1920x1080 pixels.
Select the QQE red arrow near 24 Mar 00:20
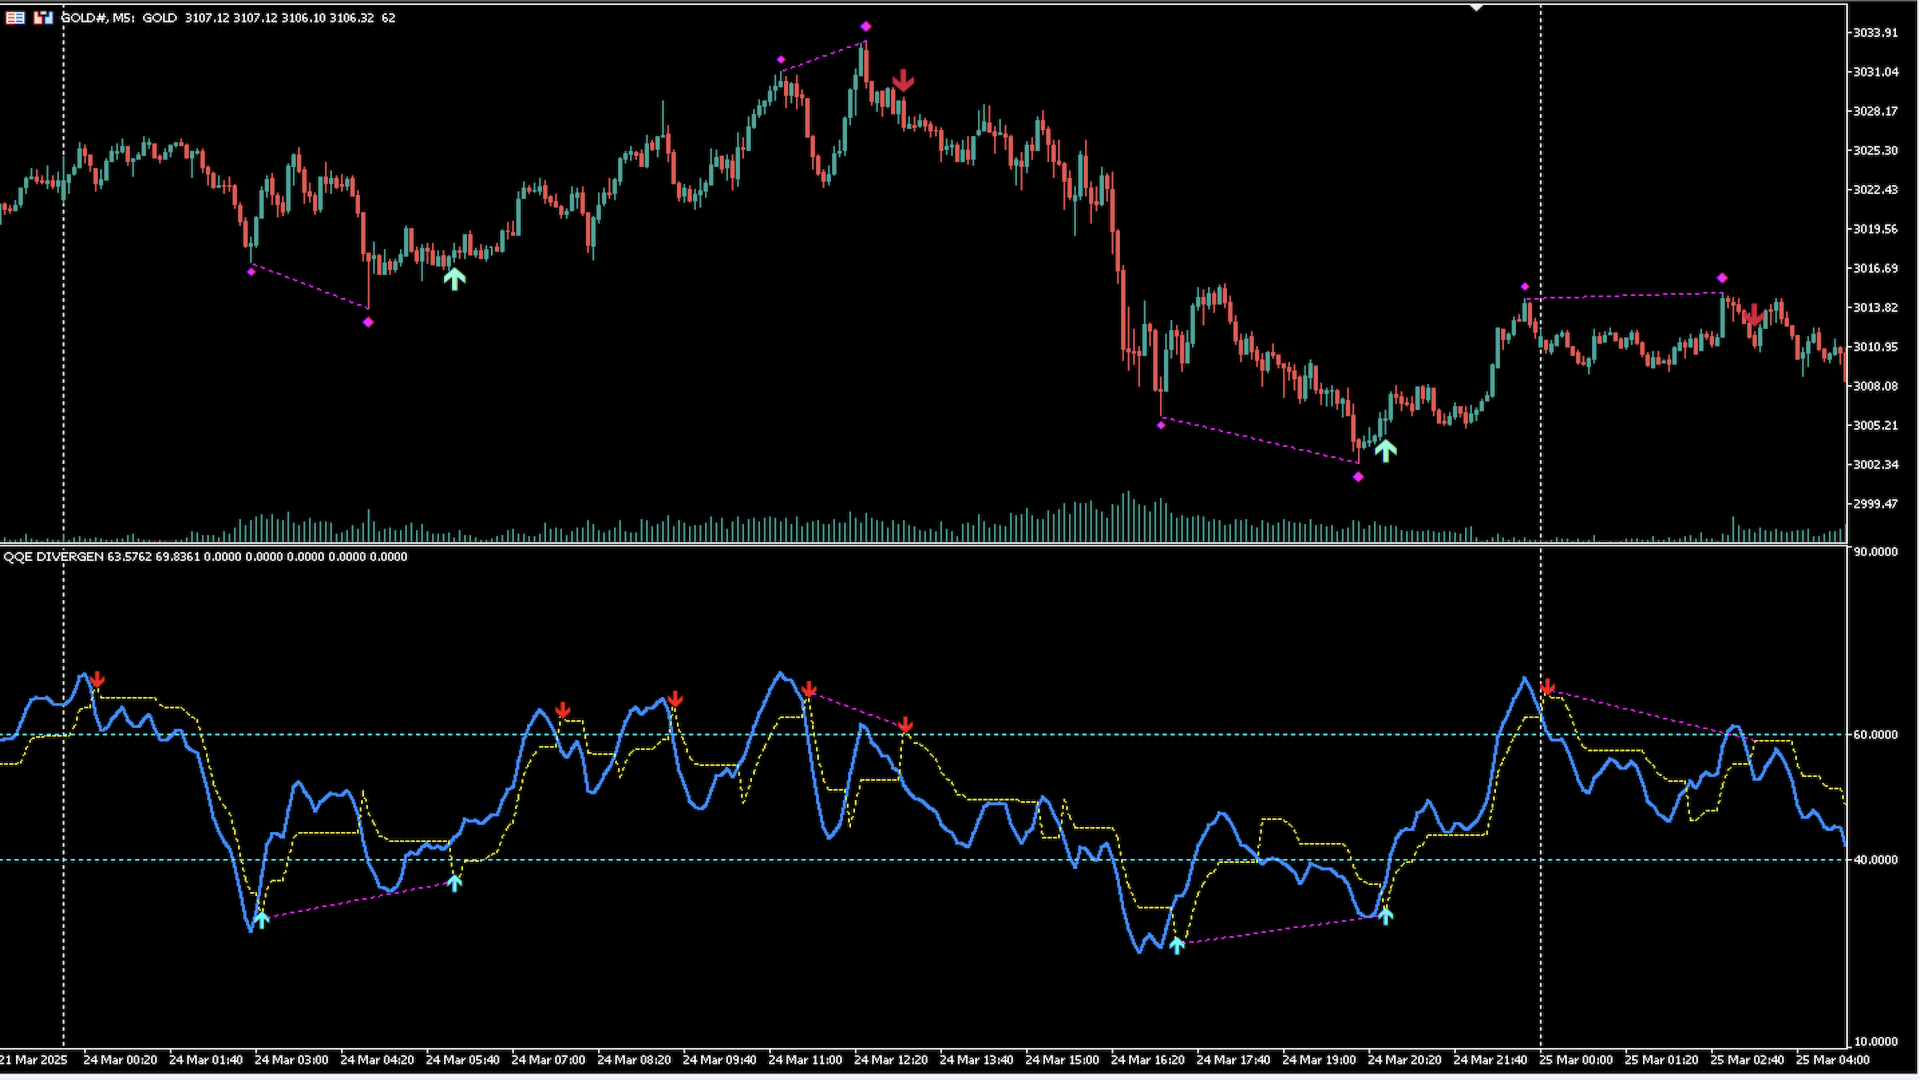click(x=97, y=680)
